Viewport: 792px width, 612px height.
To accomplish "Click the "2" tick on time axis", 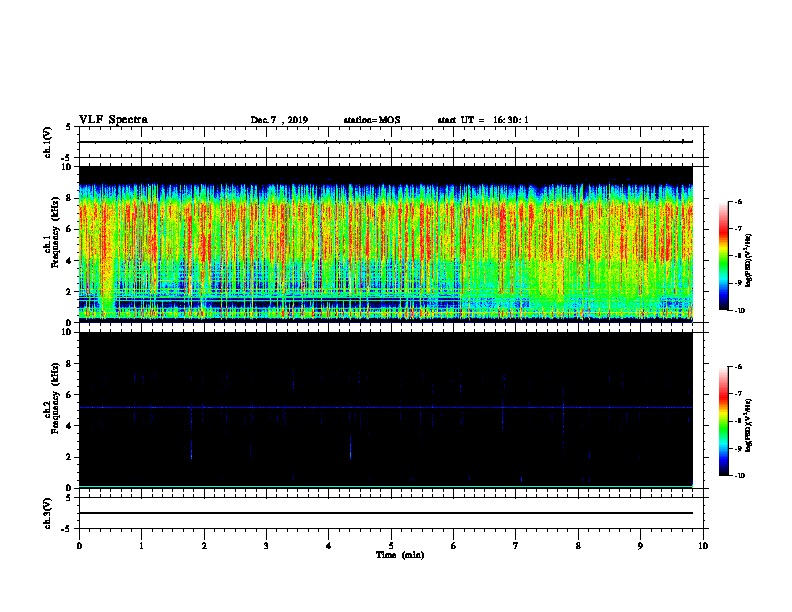I will (x=204, y=546).
